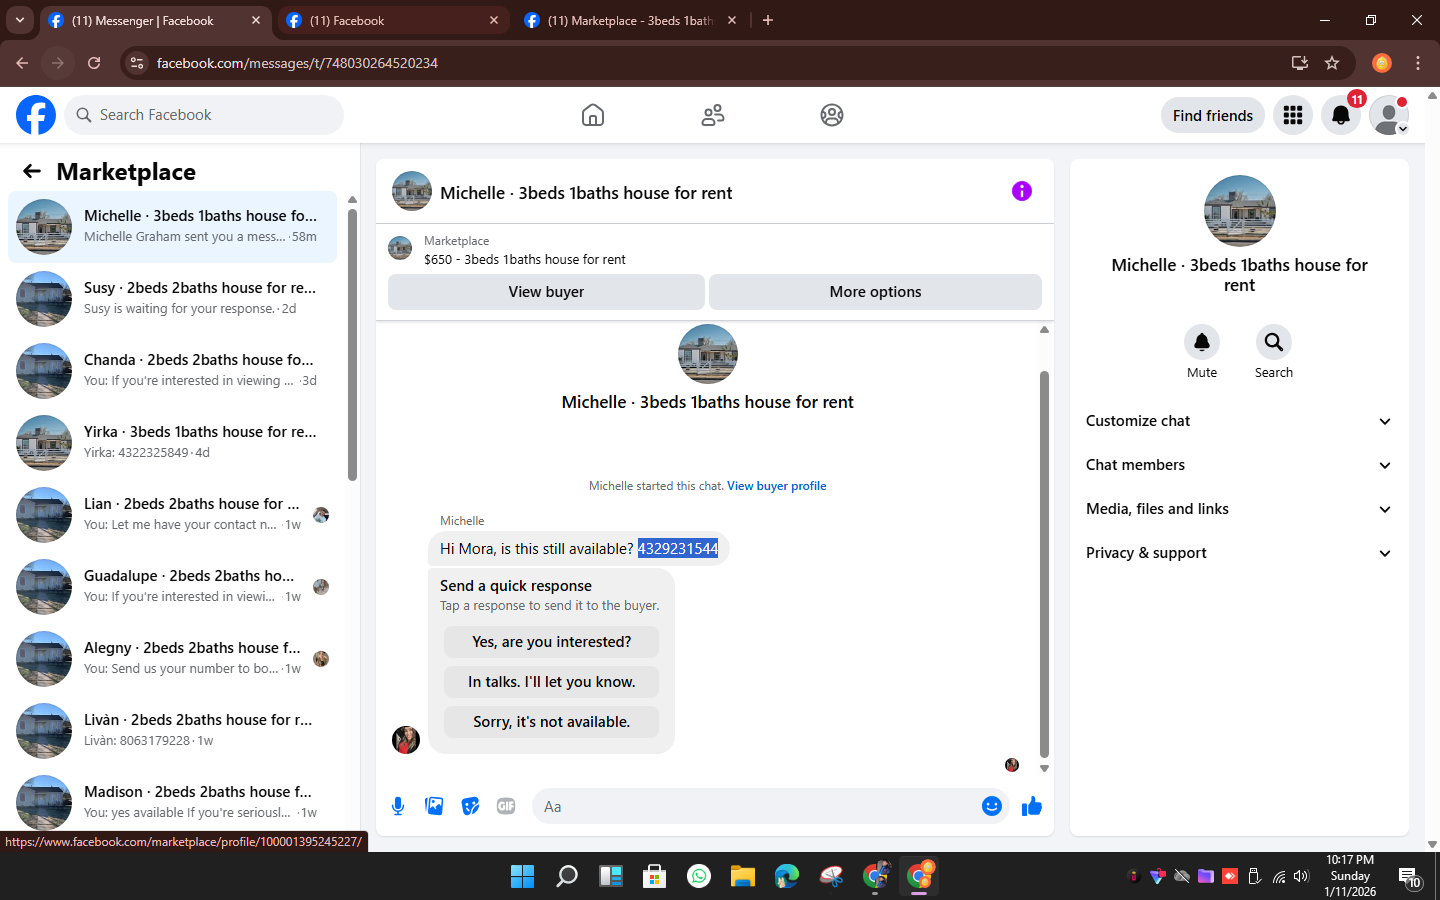Open Chanda 2beds 2baths conversation
Viewport: 1440px width, 900px height.
pyautogui.click(x=172, y=371)
